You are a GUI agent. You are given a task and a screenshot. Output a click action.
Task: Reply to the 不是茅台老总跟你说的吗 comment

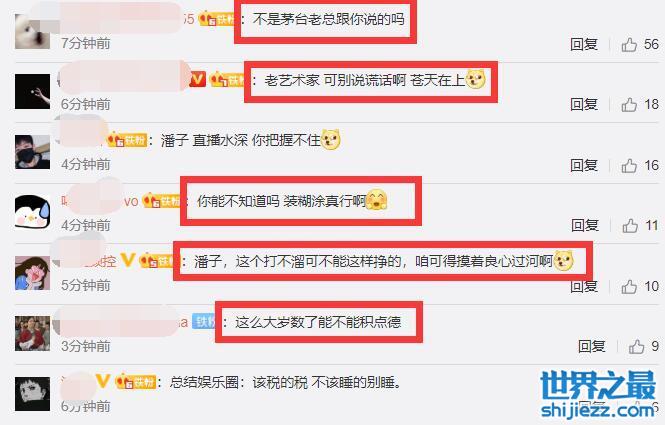[584, 44]
